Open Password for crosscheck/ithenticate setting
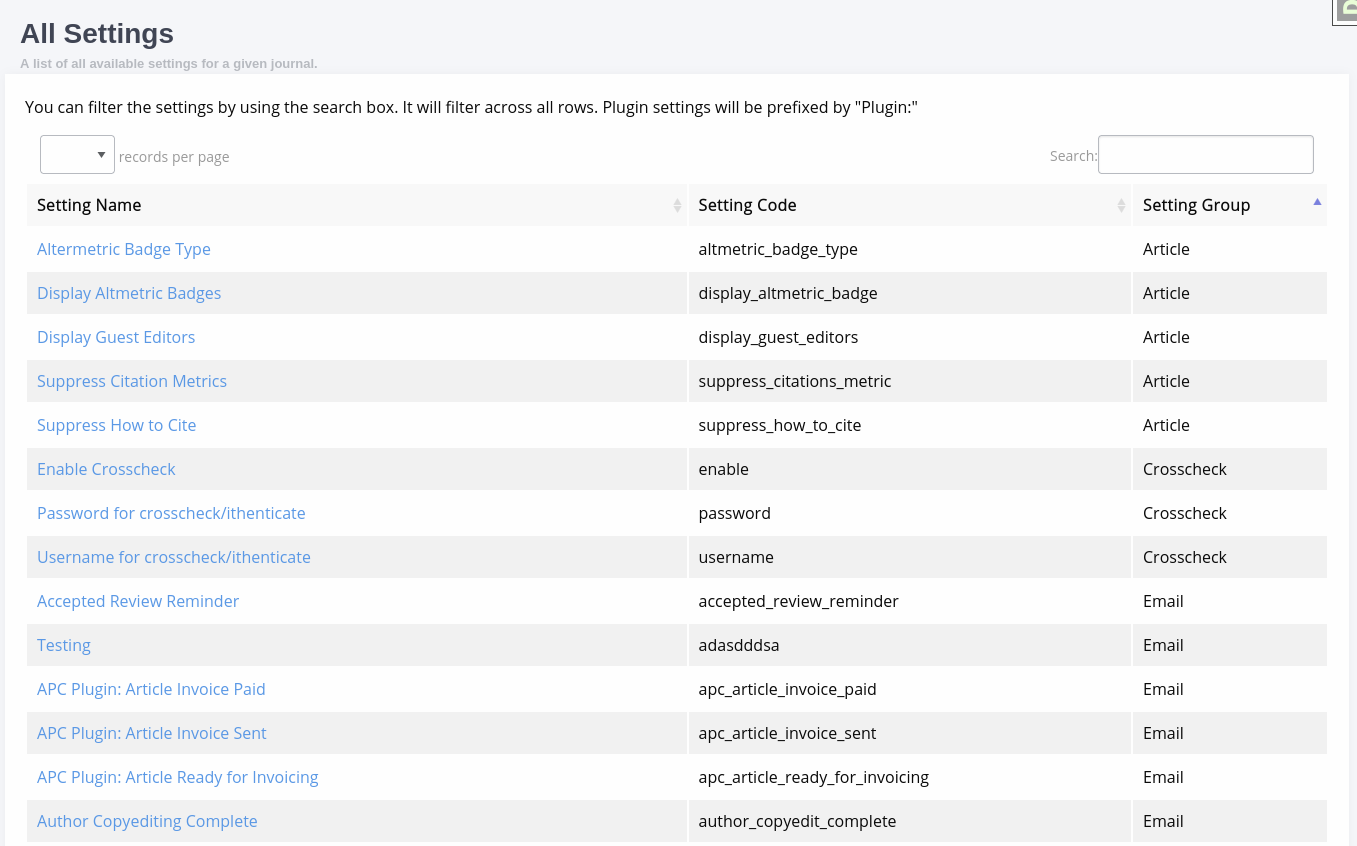Screen dimensions: 1357x846 point(171,513)
